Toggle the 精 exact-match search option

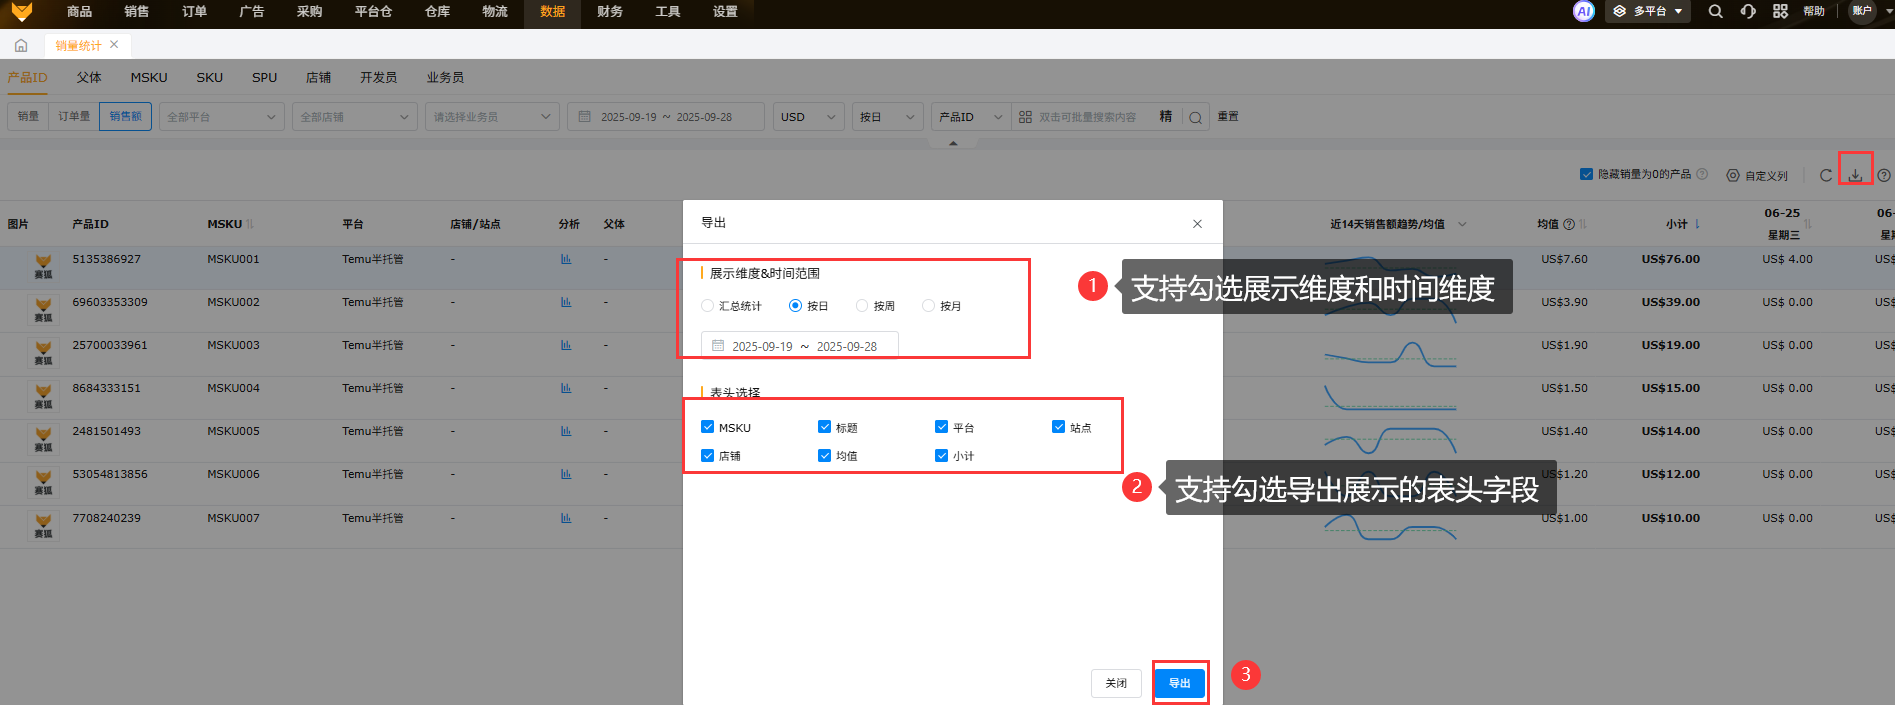point(1166,116)
